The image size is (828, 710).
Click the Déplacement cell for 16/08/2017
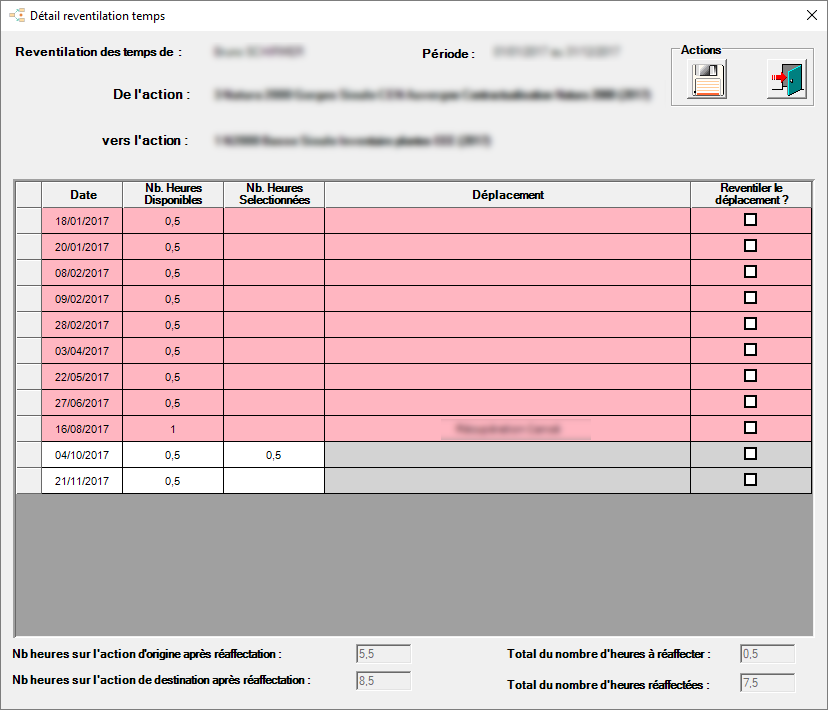click(x=507, y=429)
